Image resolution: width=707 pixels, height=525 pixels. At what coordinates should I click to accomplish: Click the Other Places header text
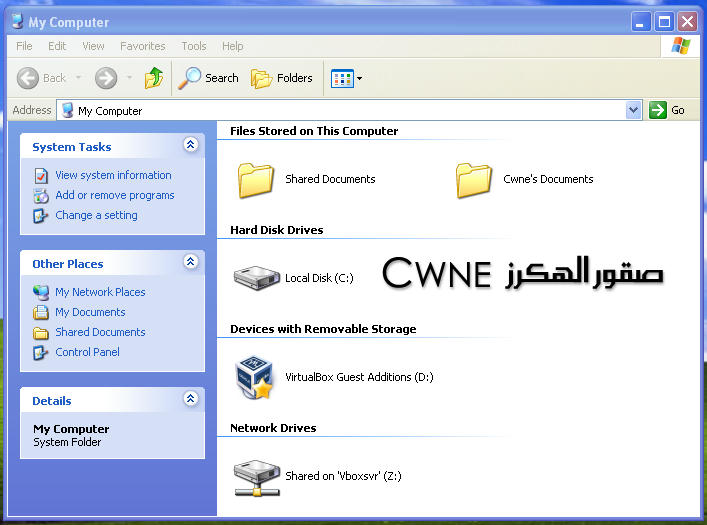point(68,264)
